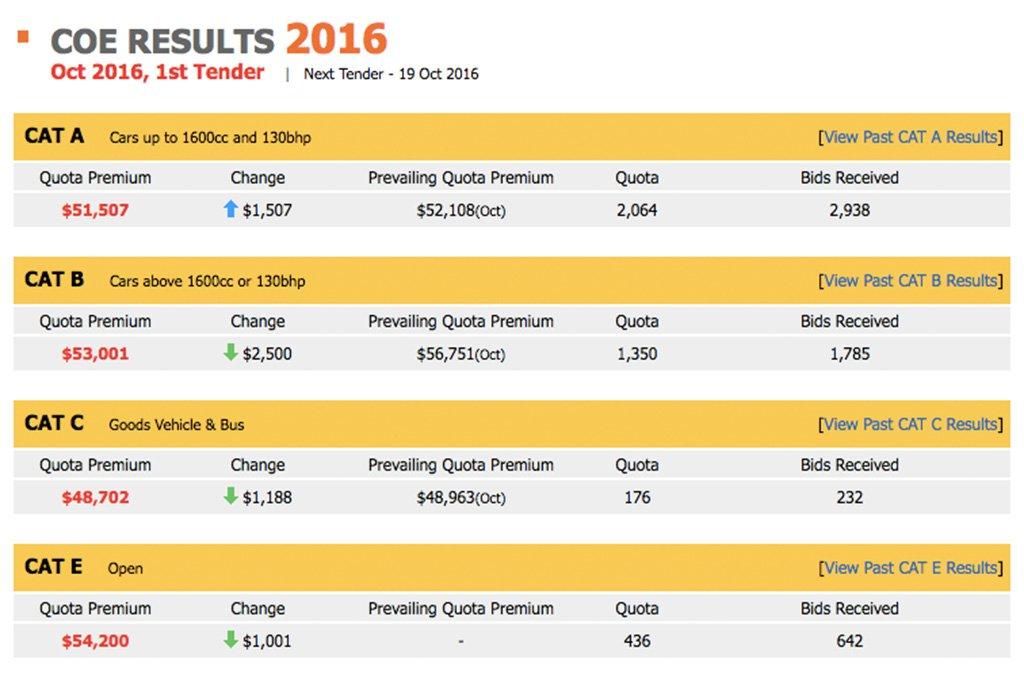Select the CAT C Goods Vehicle & Bus header

coord(176,425)
